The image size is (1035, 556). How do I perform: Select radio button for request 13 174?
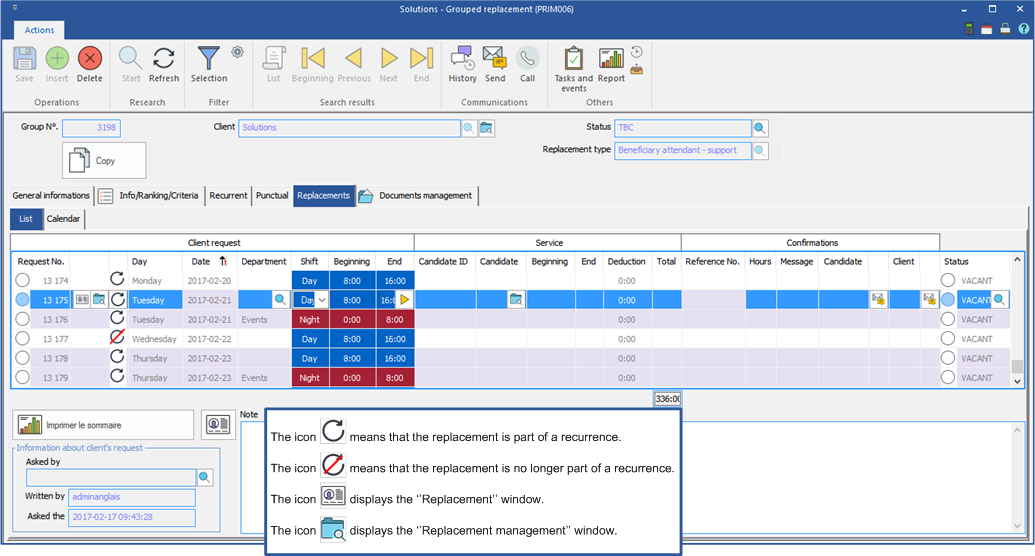click(x=22, y=281)
